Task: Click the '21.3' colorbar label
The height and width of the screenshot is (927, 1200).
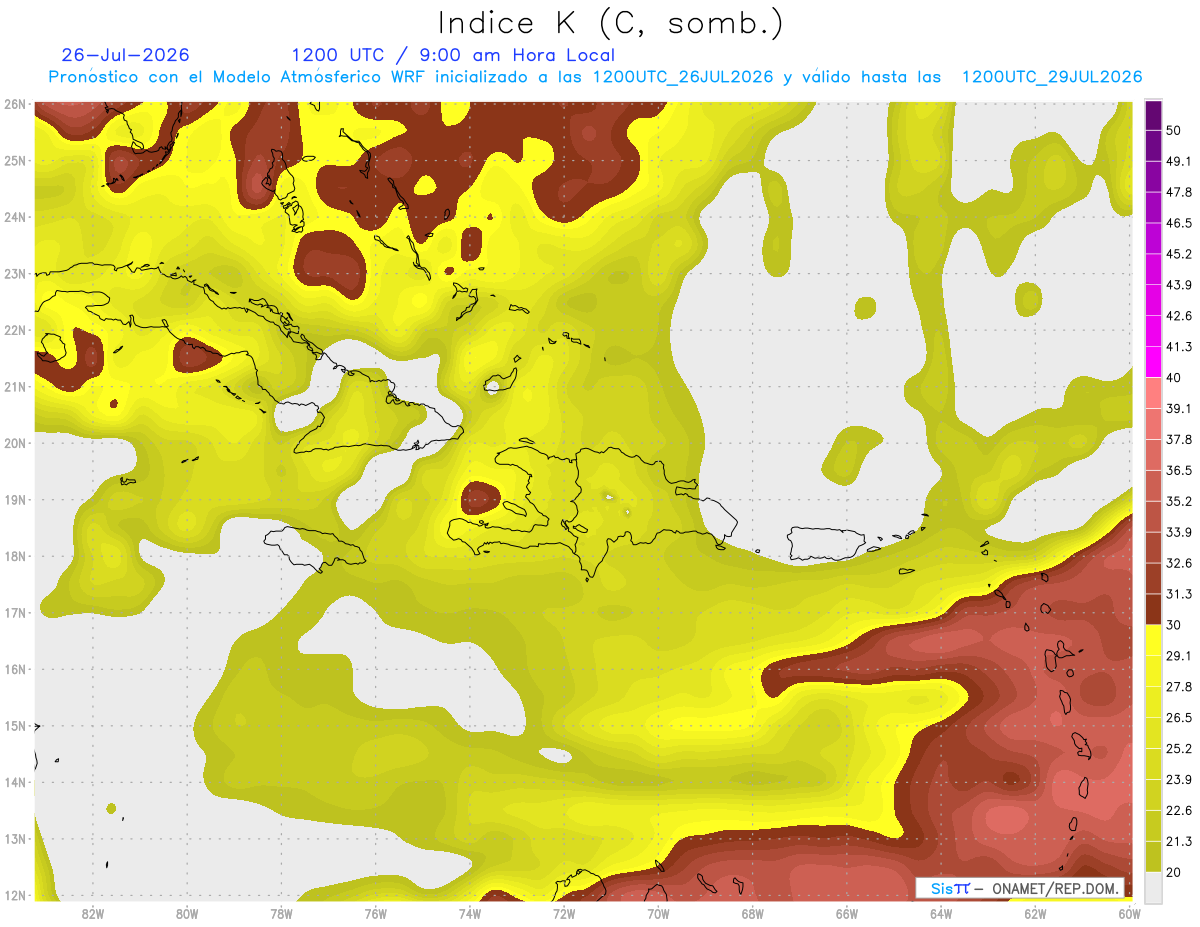Action: point(1179,841)
